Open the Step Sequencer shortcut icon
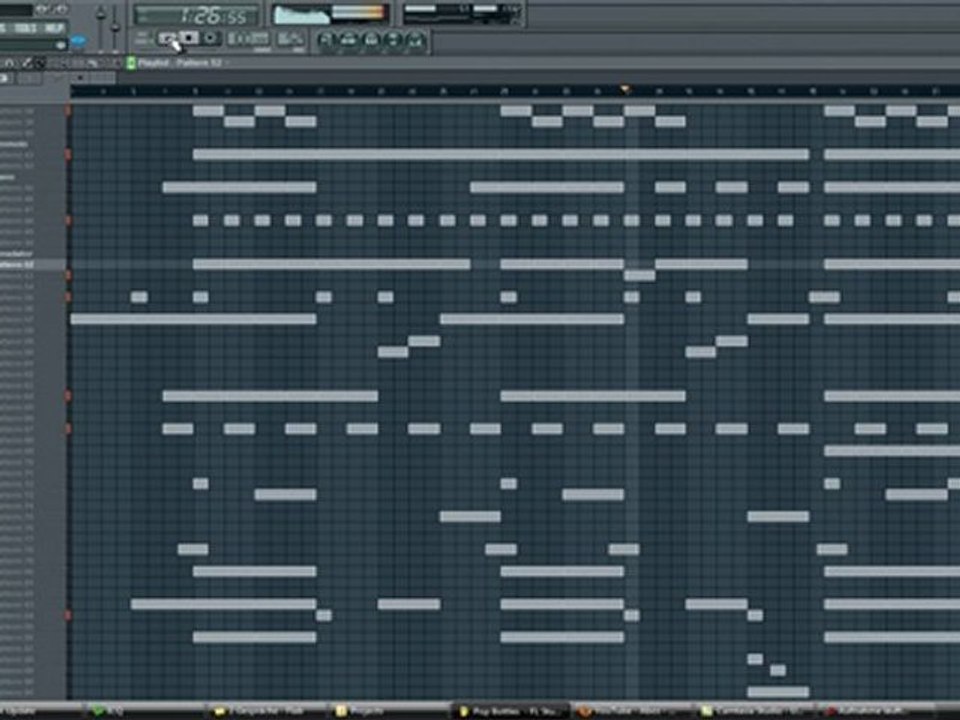This screenshot has width=960, height=720. click(349, 40)
